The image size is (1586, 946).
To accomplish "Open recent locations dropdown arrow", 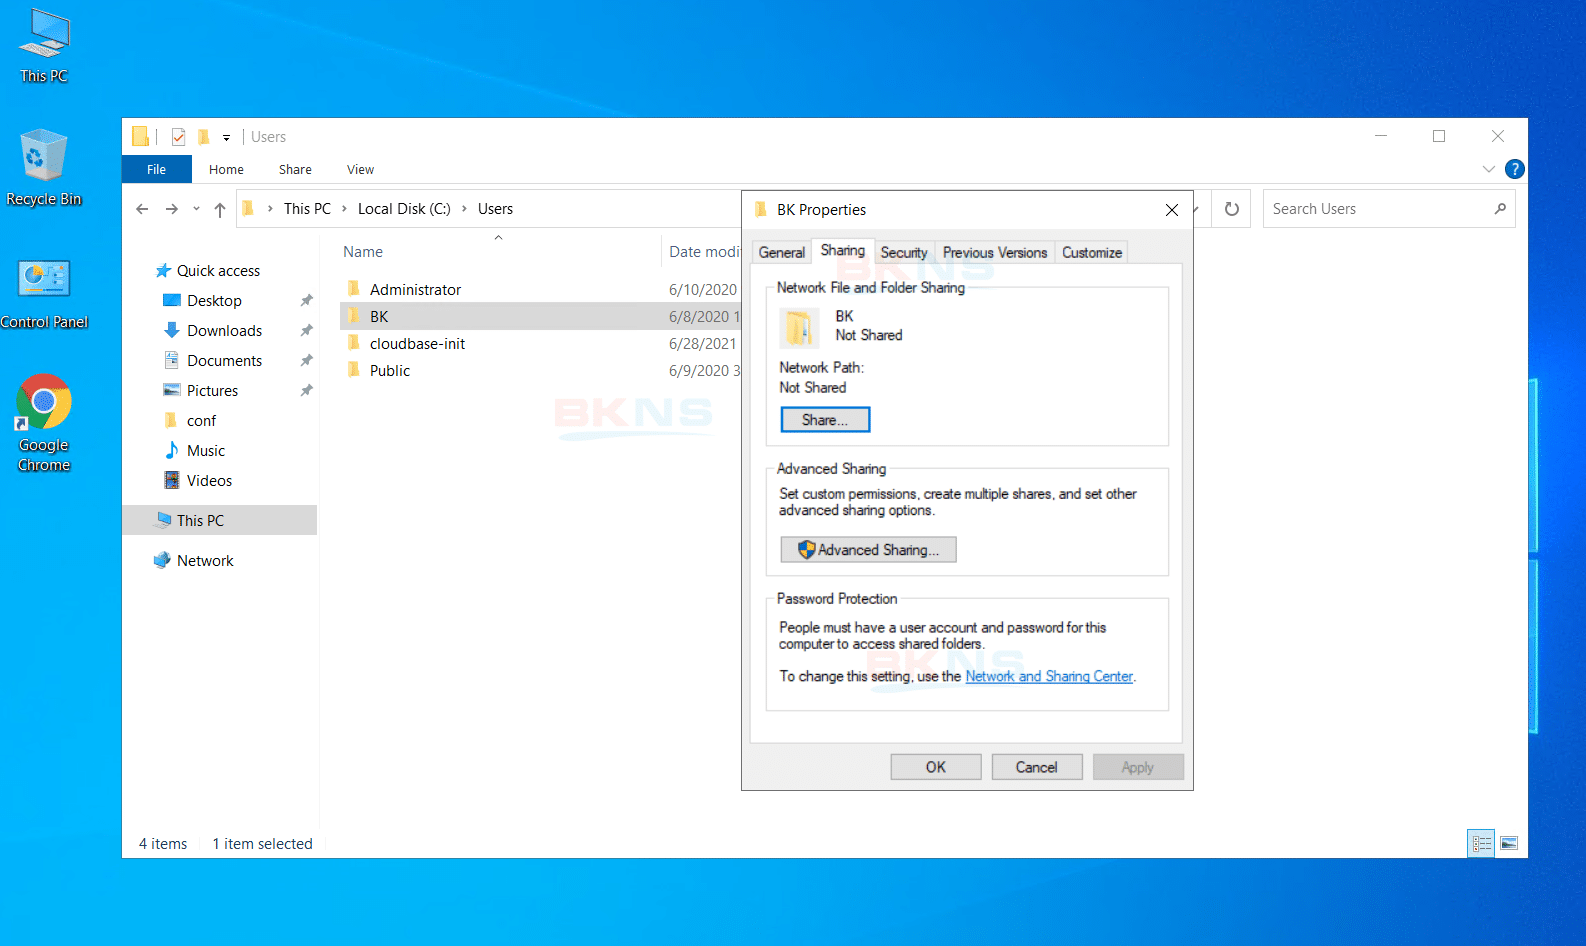I will tap(196, 209).
